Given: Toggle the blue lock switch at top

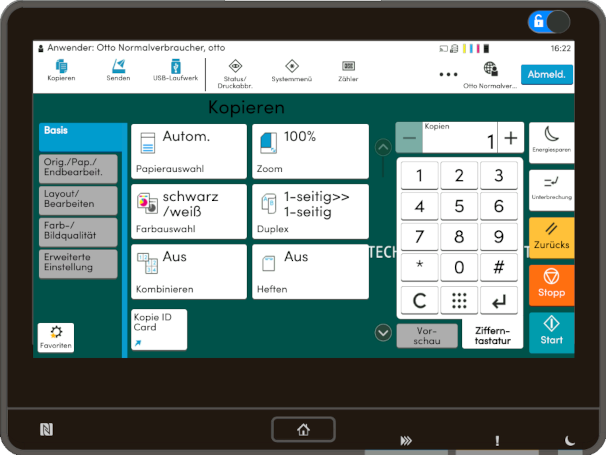Looking at the screenshot, I should pos(548,21).
